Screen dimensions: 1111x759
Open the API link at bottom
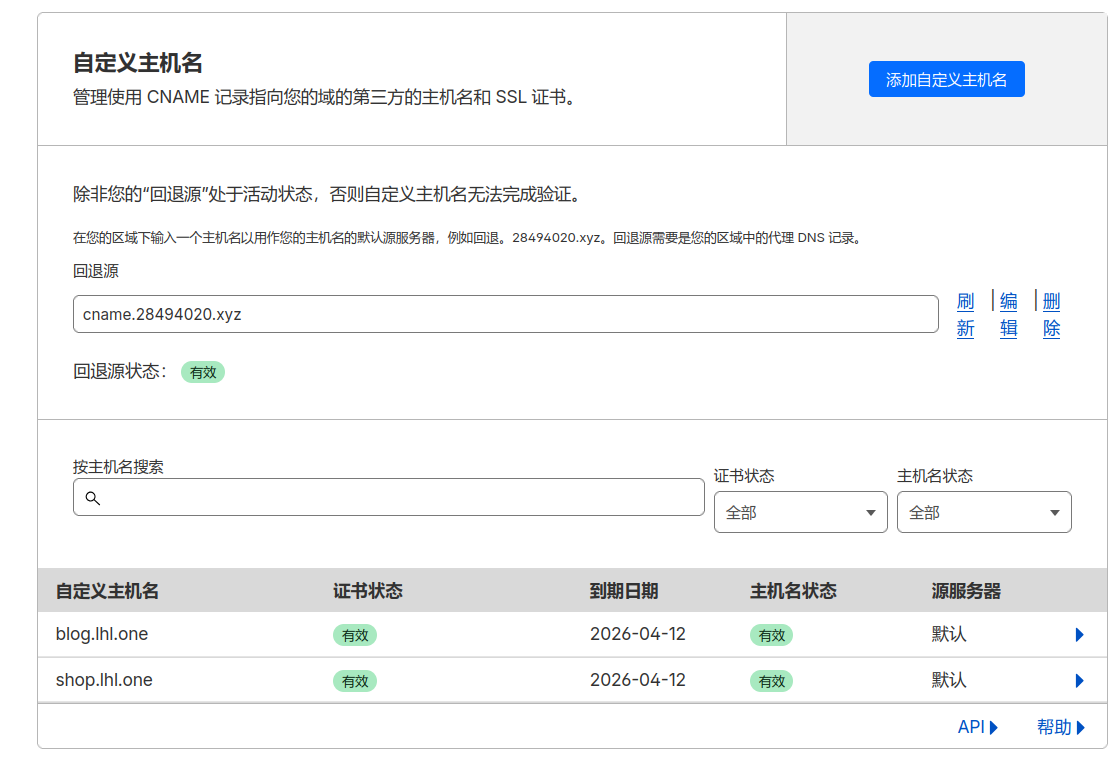click(977, 727)
